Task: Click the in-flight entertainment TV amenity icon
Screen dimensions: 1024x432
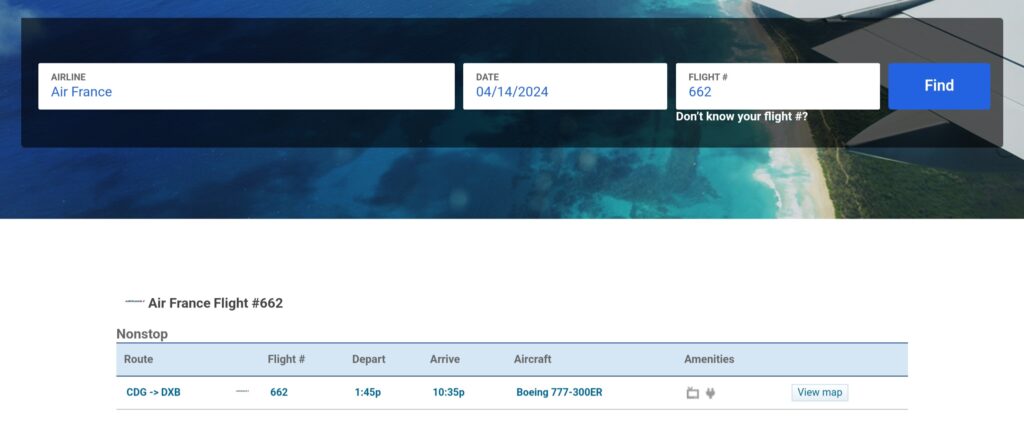Action: (692, 393)
